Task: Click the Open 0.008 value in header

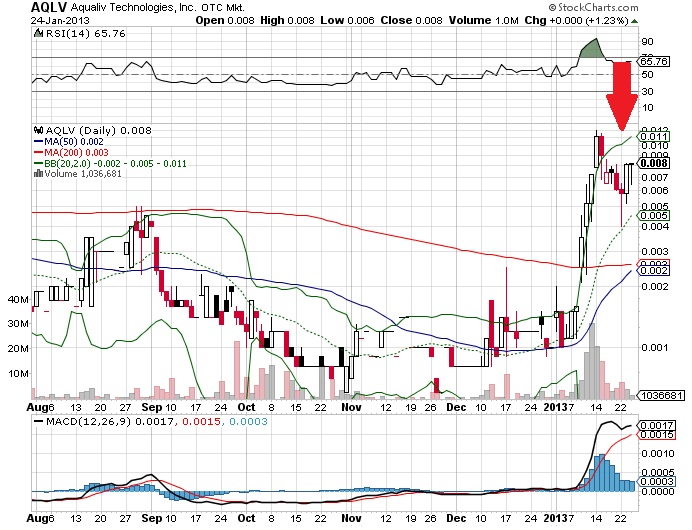Action: [x=225, y=21]
